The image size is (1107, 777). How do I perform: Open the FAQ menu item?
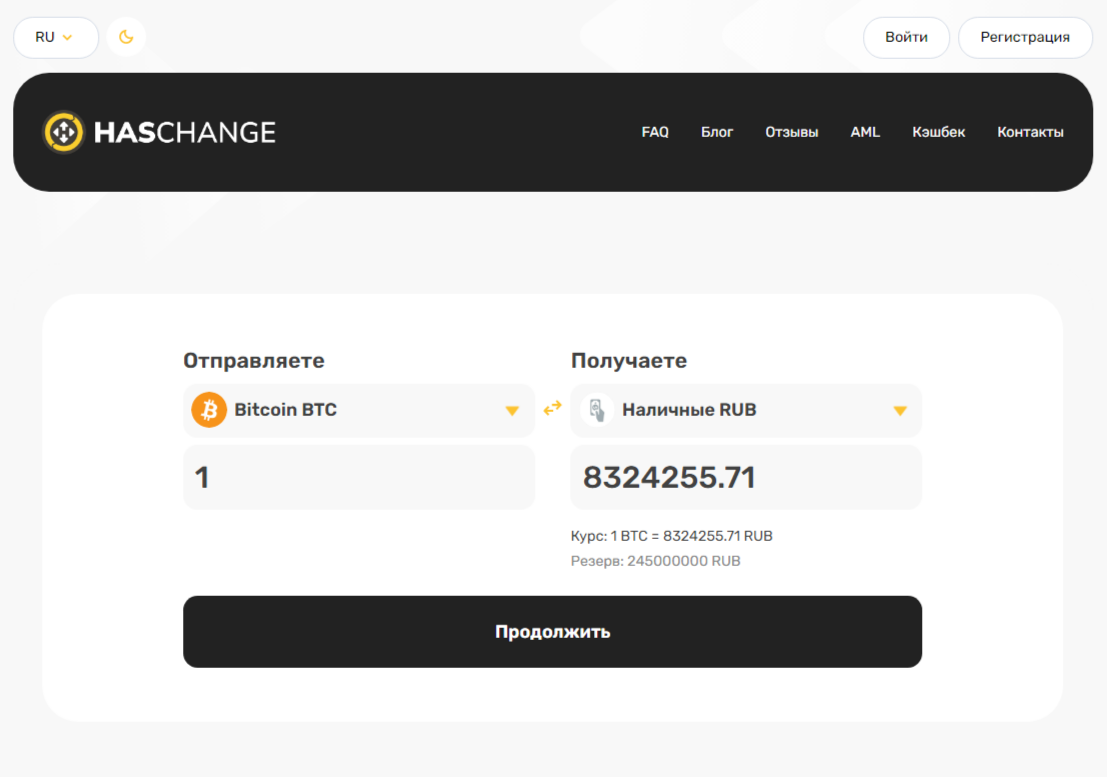point(654,132)
